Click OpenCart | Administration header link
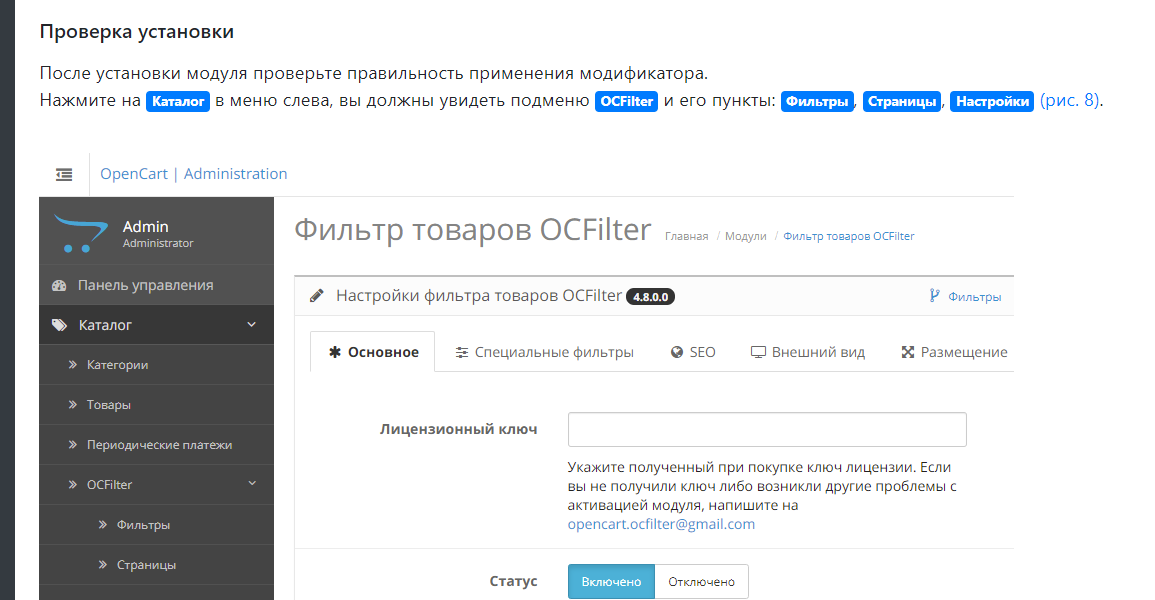The height and width of the screenshot is (600, 1155). 194,174
